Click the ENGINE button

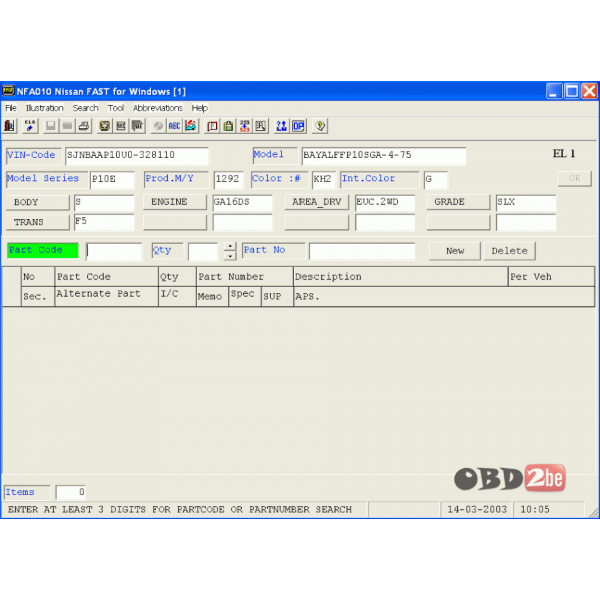(x=174, y=202)
